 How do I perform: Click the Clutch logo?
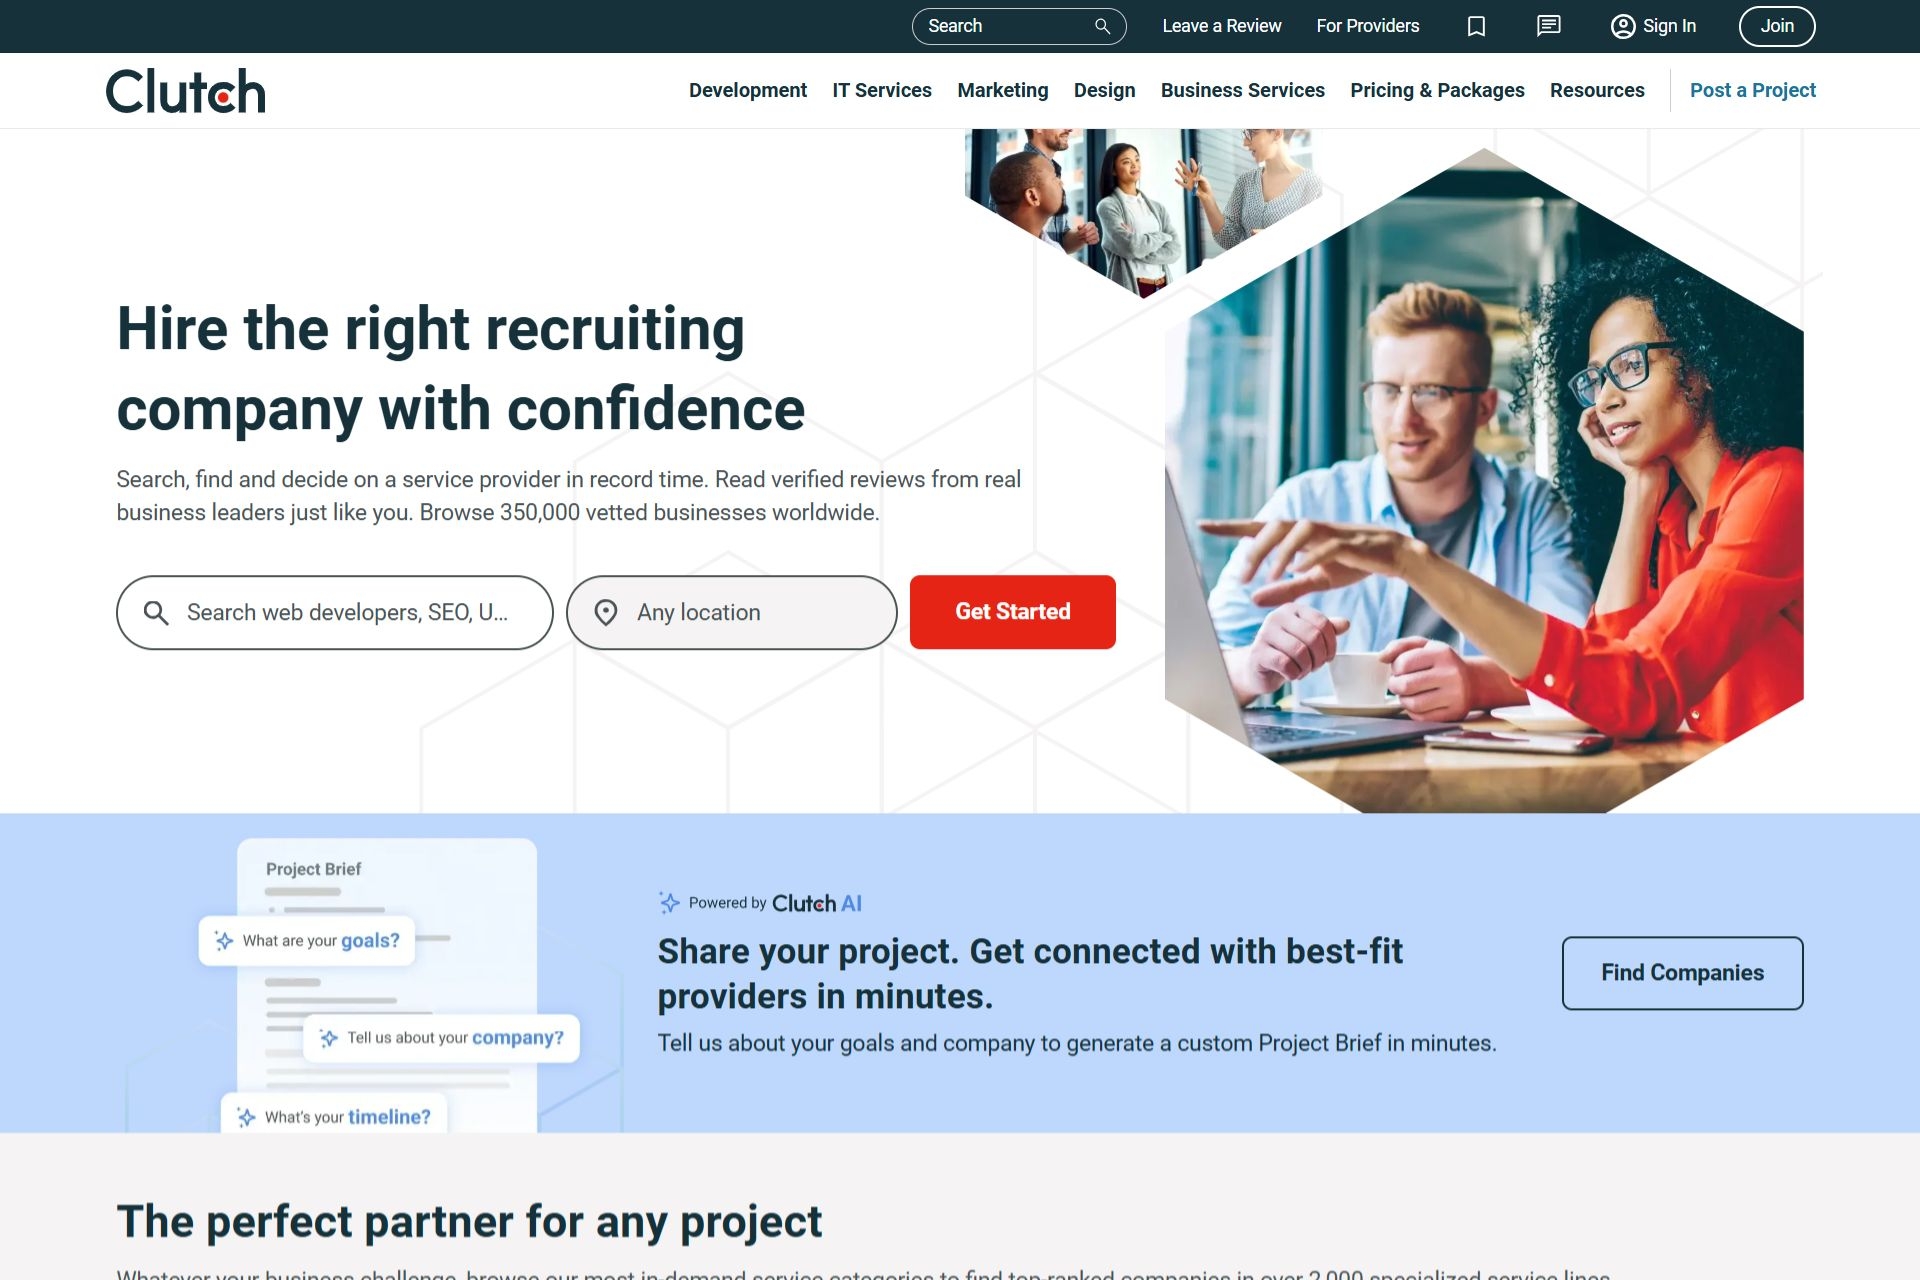coord(186,91)
